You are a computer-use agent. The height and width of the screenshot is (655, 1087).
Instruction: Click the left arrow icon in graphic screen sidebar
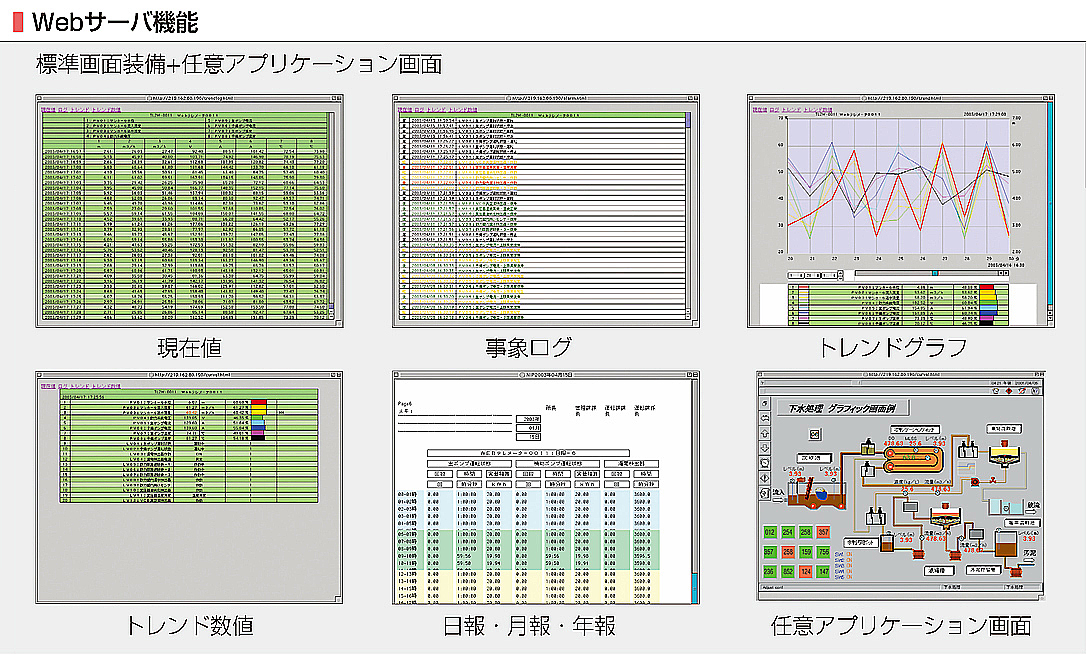click(766, 476)
